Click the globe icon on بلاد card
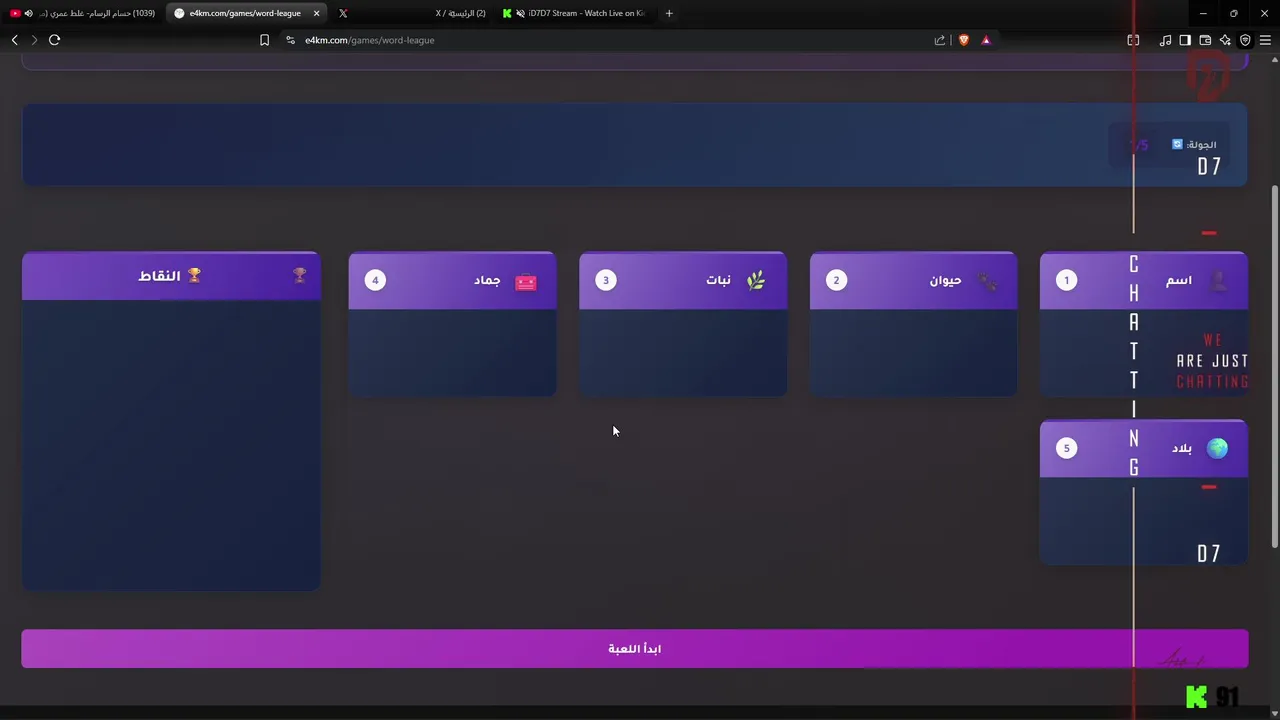 (1217, 448)
